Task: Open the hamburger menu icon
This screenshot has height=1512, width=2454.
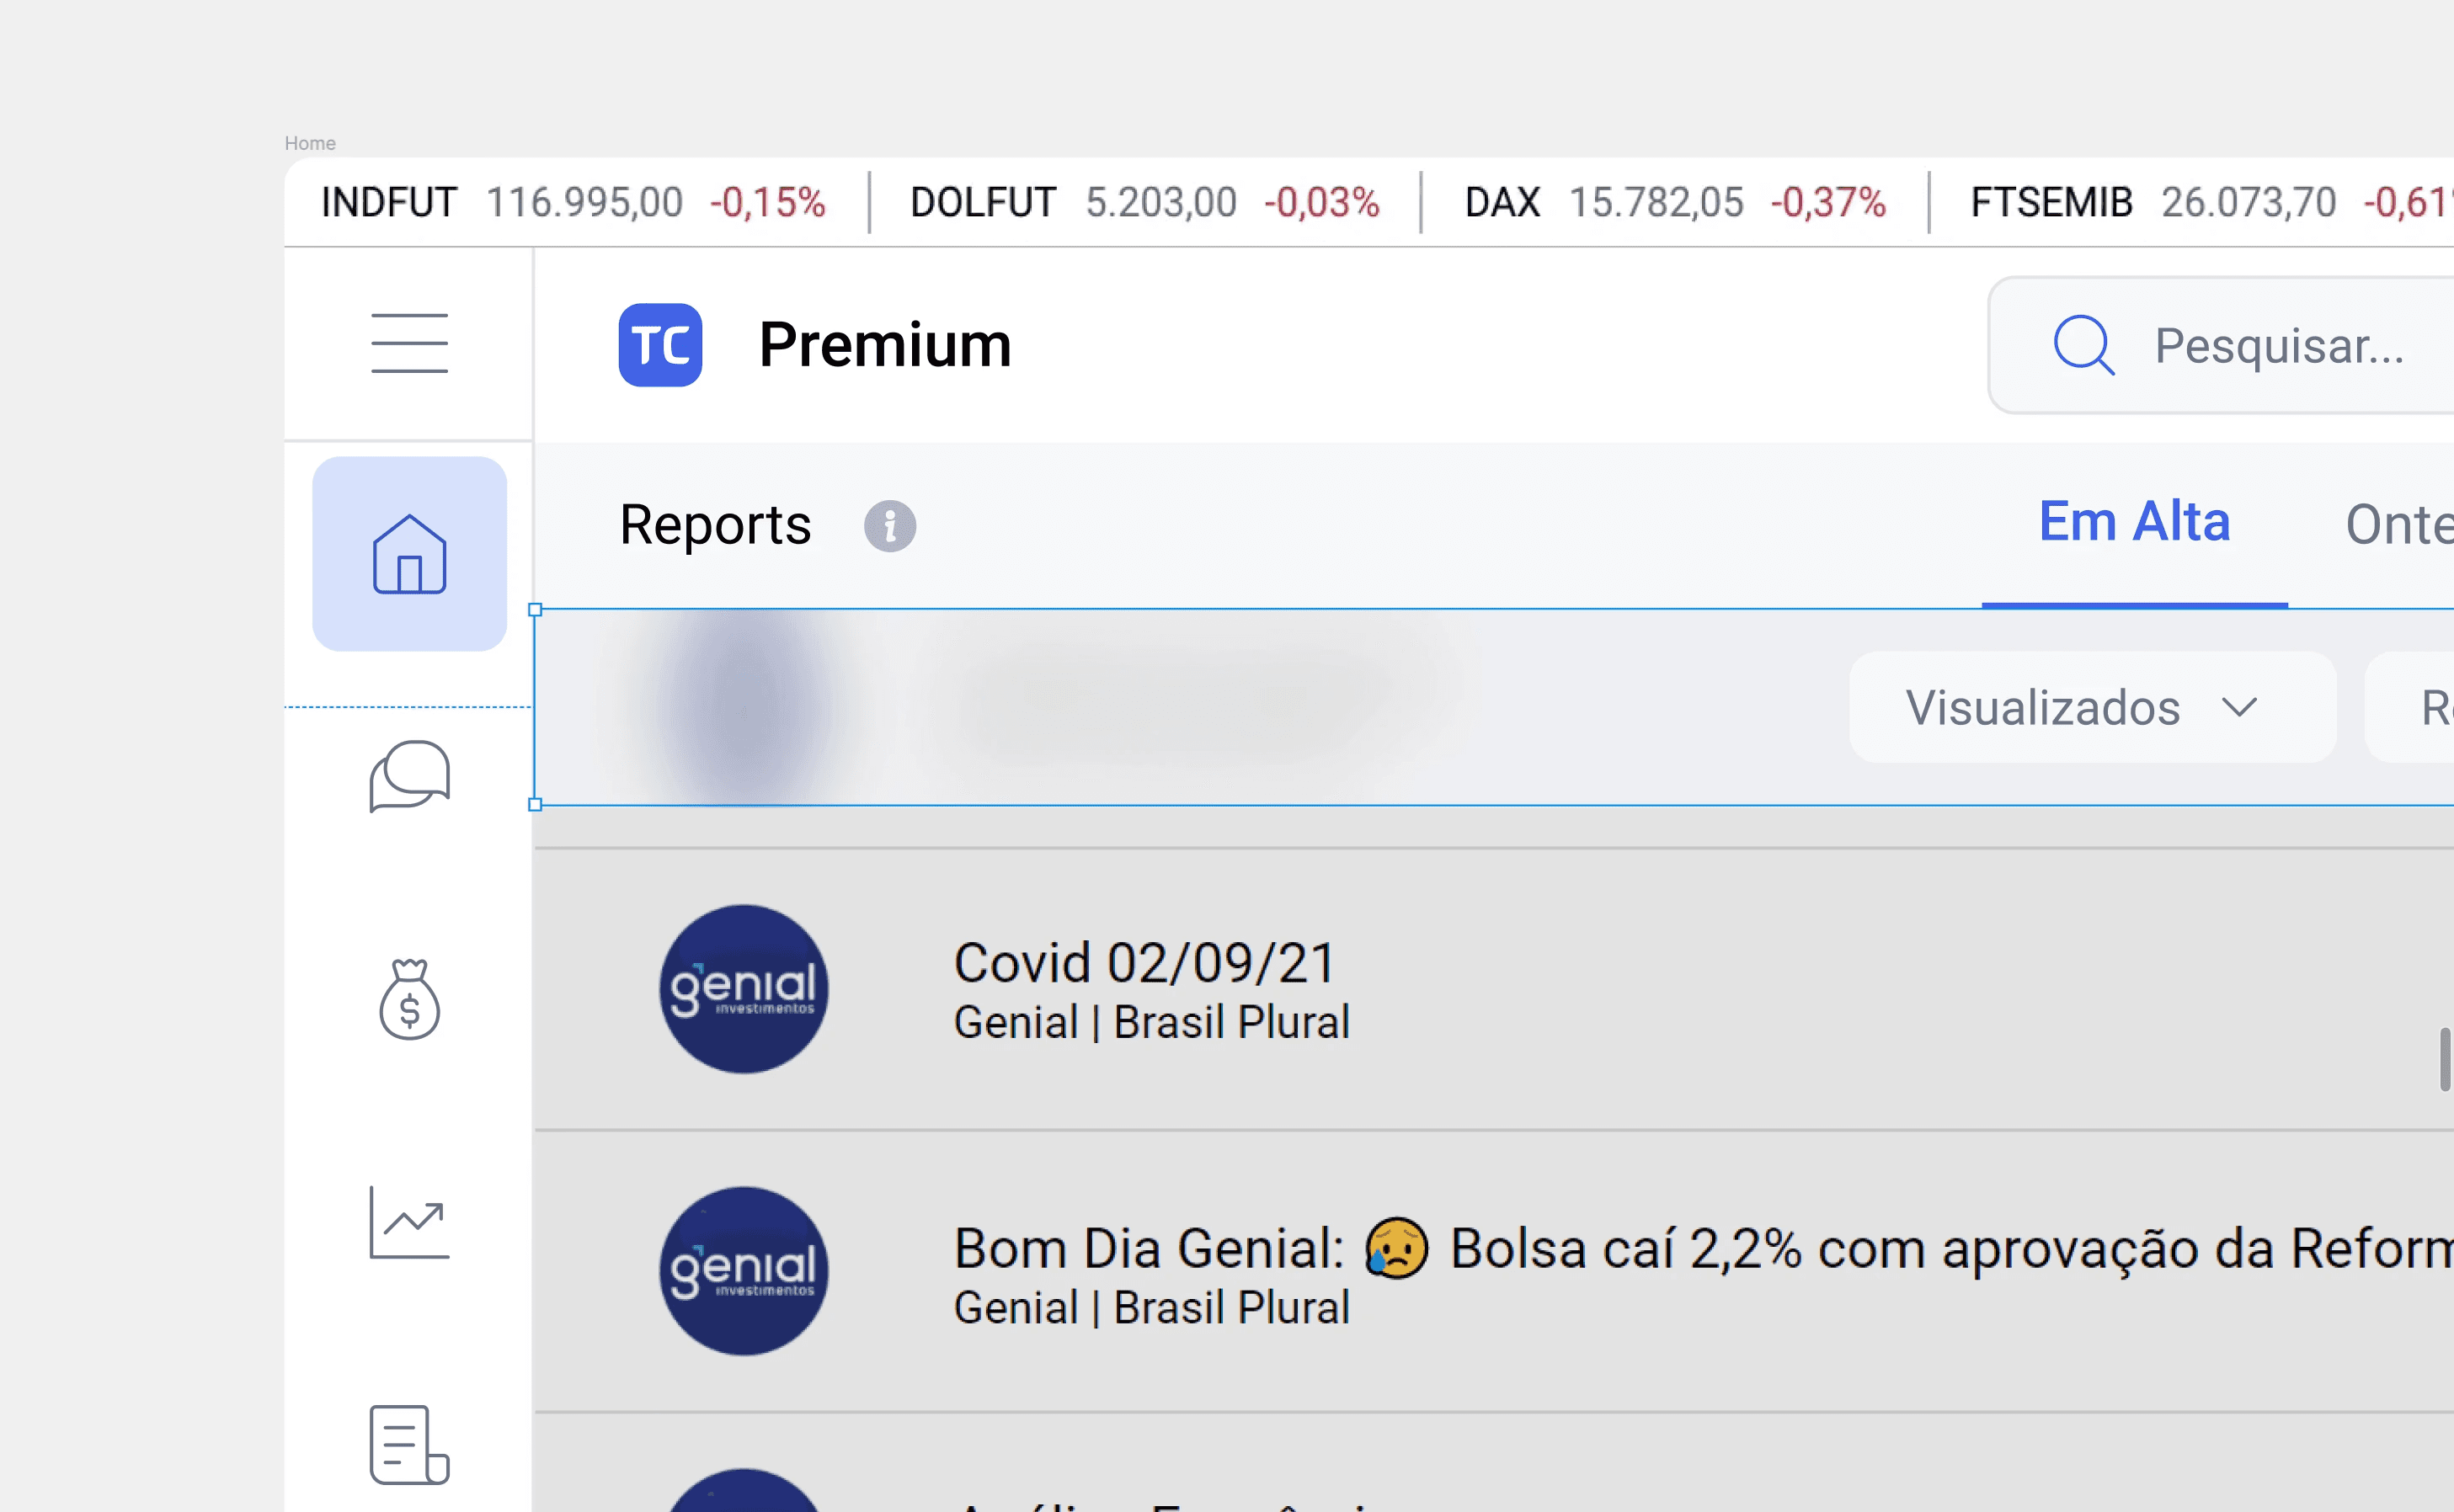Action: tap(409, 343)
